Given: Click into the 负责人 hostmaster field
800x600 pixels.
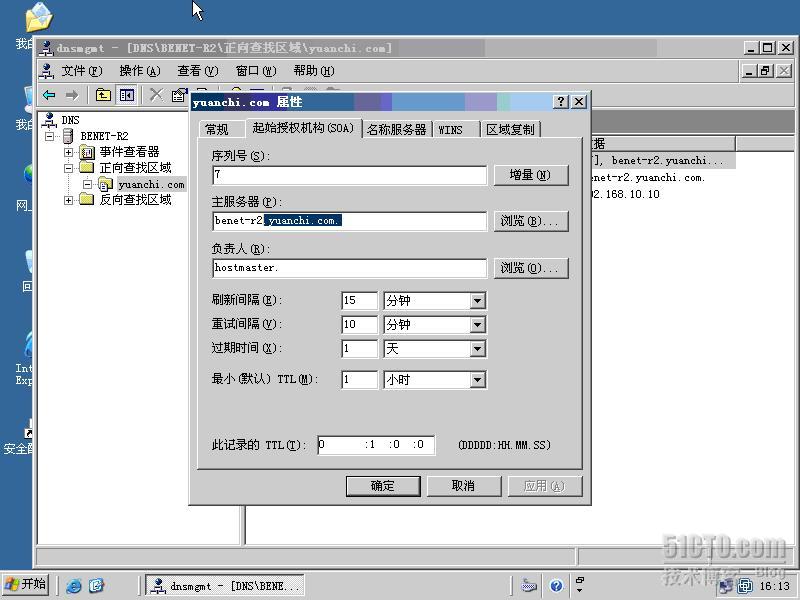Looking at the screenshot, I should tap(349, 268).
